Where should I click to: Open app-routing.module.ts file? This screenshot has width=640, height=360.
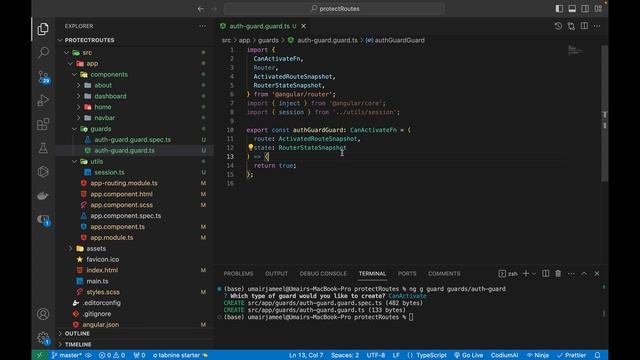124,183
